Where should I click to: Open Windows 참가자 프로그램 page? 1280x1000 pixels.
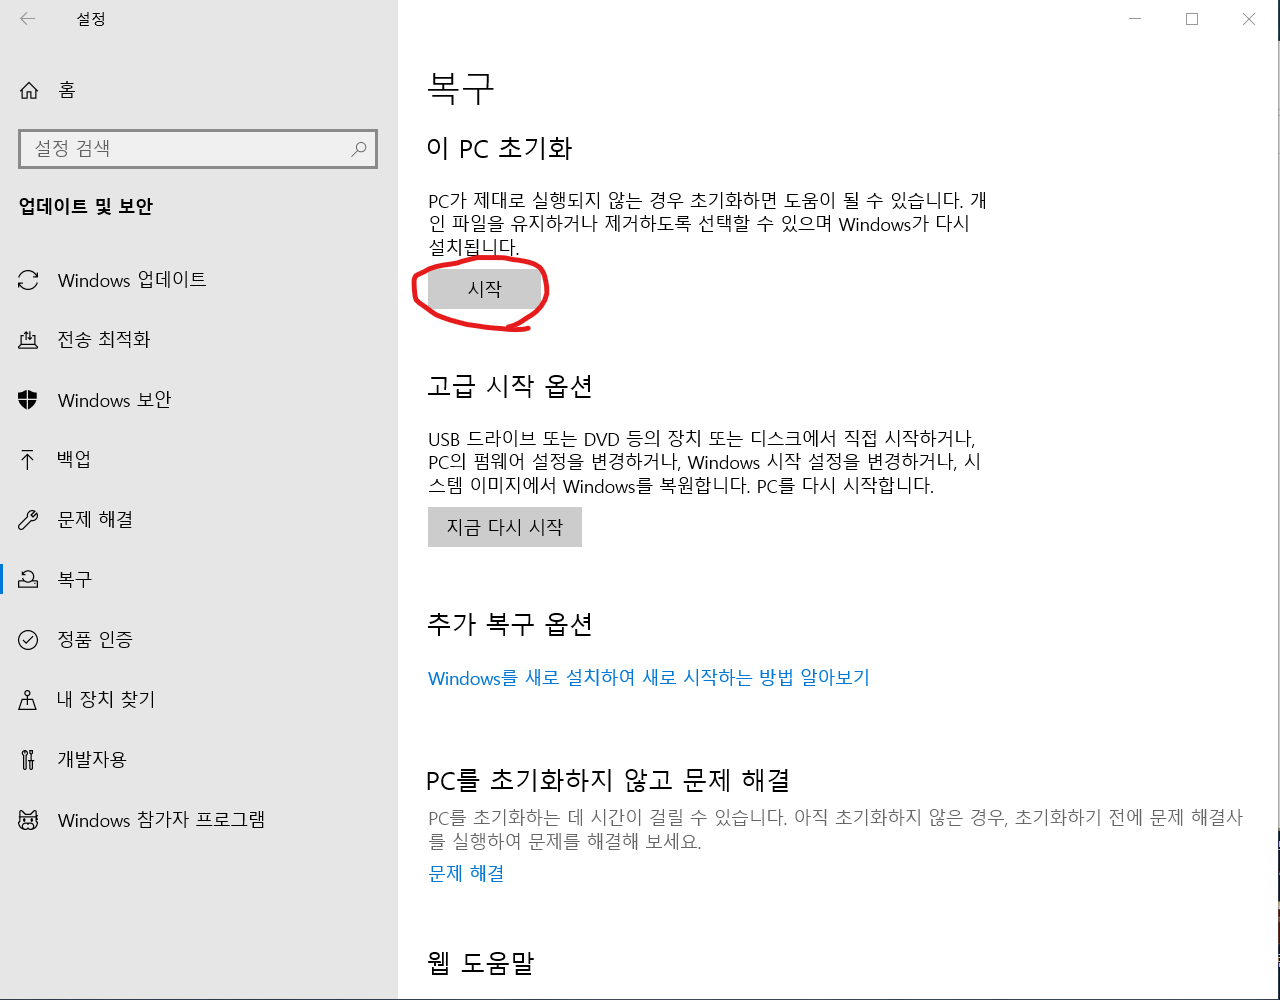click(199, 820)
